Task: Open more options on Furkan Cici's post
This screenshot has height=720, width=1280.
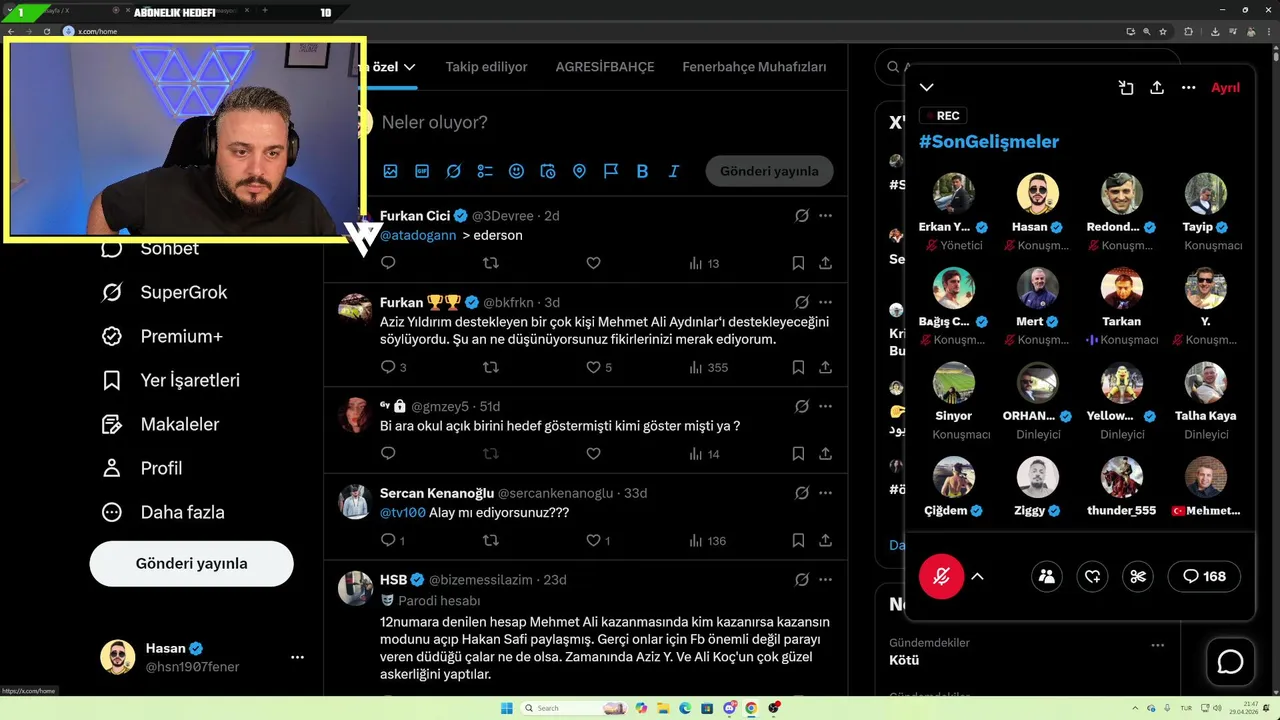Action: coord(825,215)
